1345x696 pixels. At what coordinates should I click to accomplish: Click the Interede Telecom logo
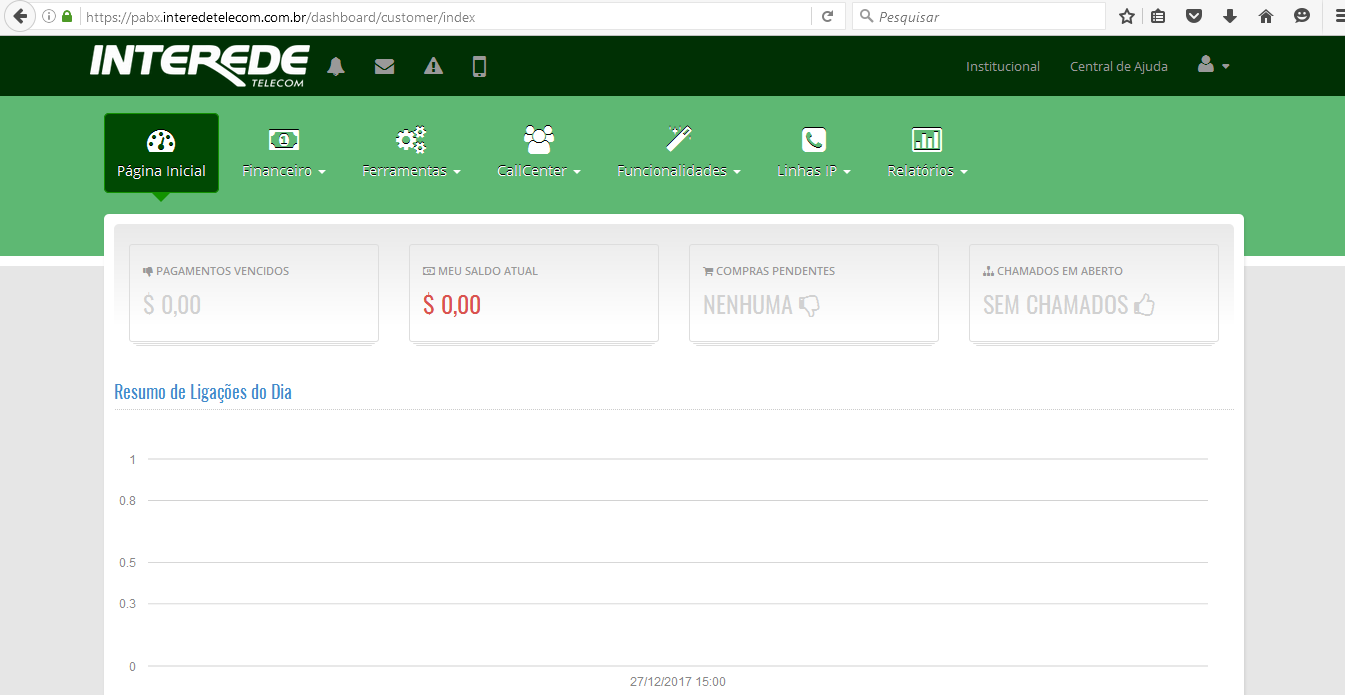[x=200, y=67]
